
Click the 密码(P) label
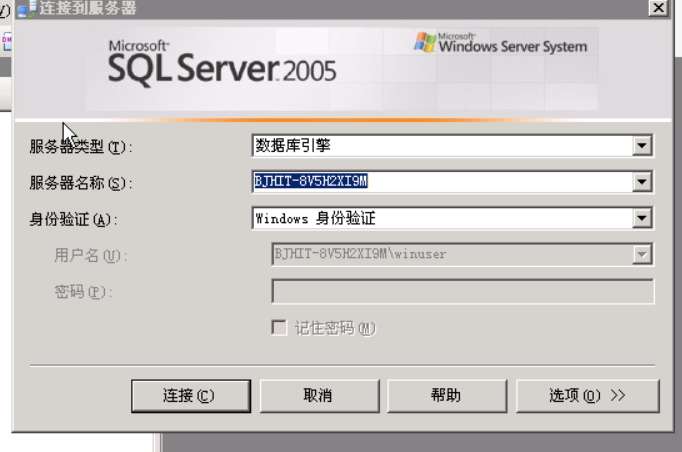83,291
